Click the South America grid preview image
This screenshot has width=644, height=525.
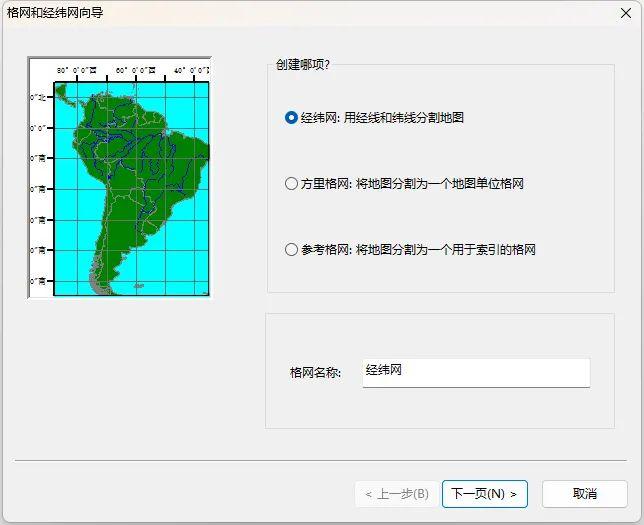(120, 177)
